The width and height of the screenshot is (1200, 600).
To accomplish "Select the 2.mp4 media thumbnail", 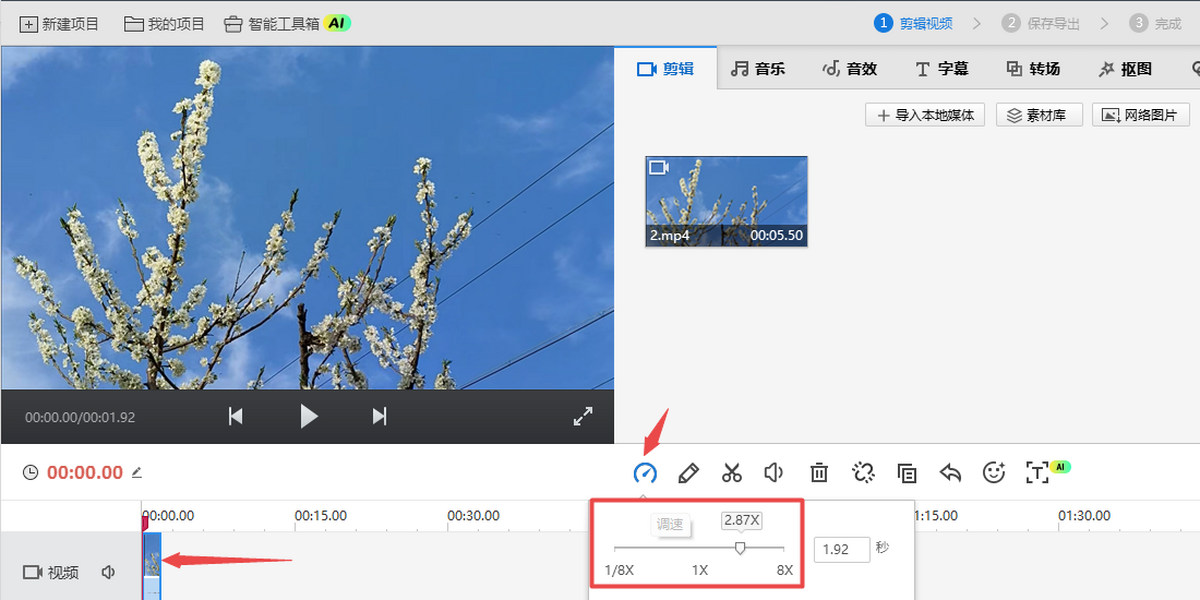I will (x=726, y=201).
